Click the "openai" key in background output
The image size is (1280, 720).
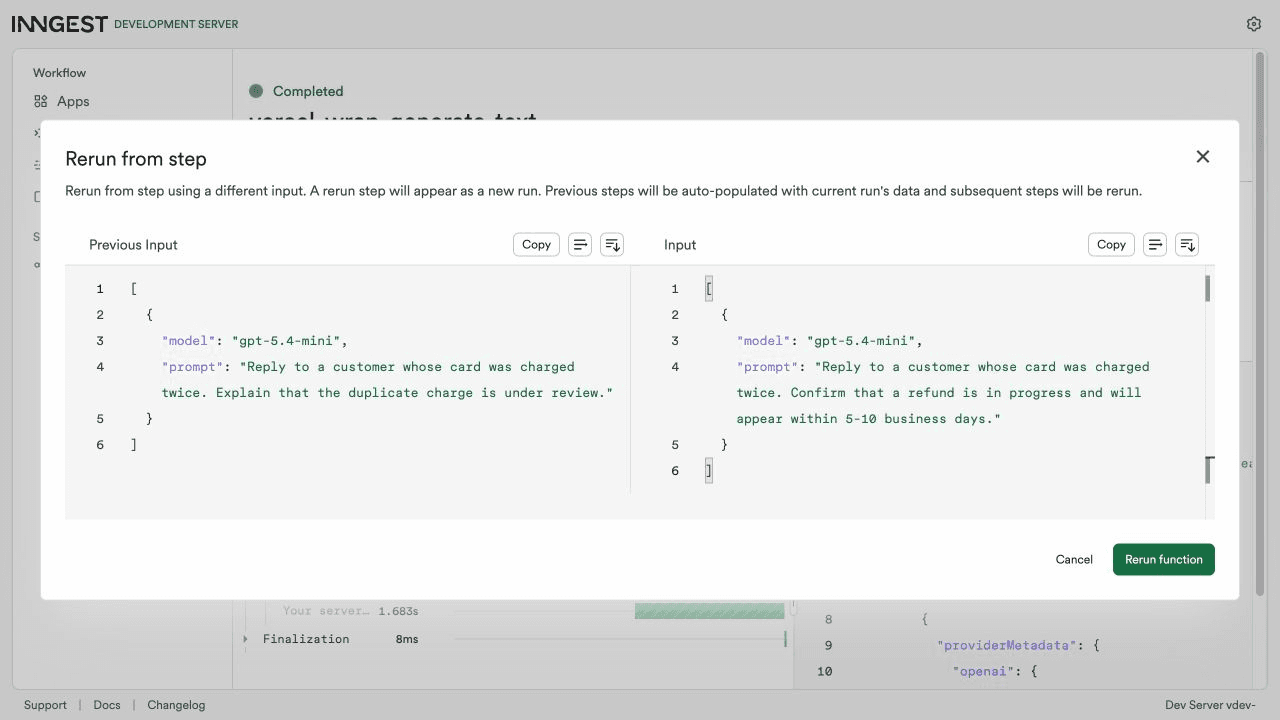tap(983, 672)
